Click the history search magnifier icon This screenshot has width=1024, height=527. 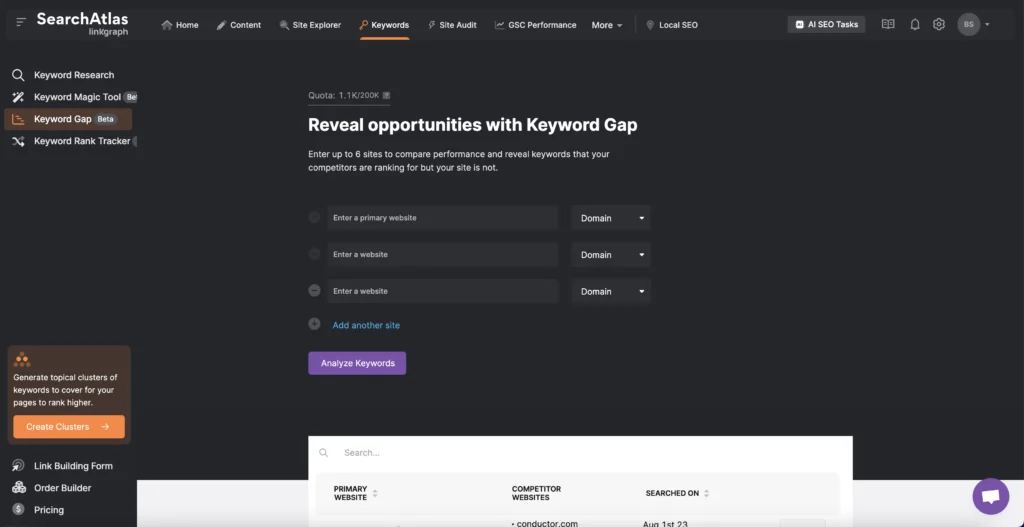tap(324, 453)
